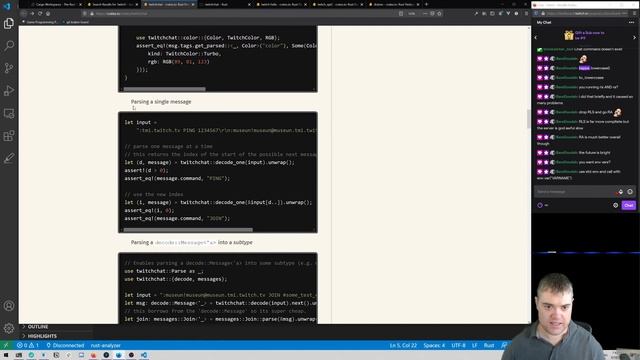This screenshot has width=640, height=360.
Task: Bookmark the page with the star icon
Action: point(440,13)
